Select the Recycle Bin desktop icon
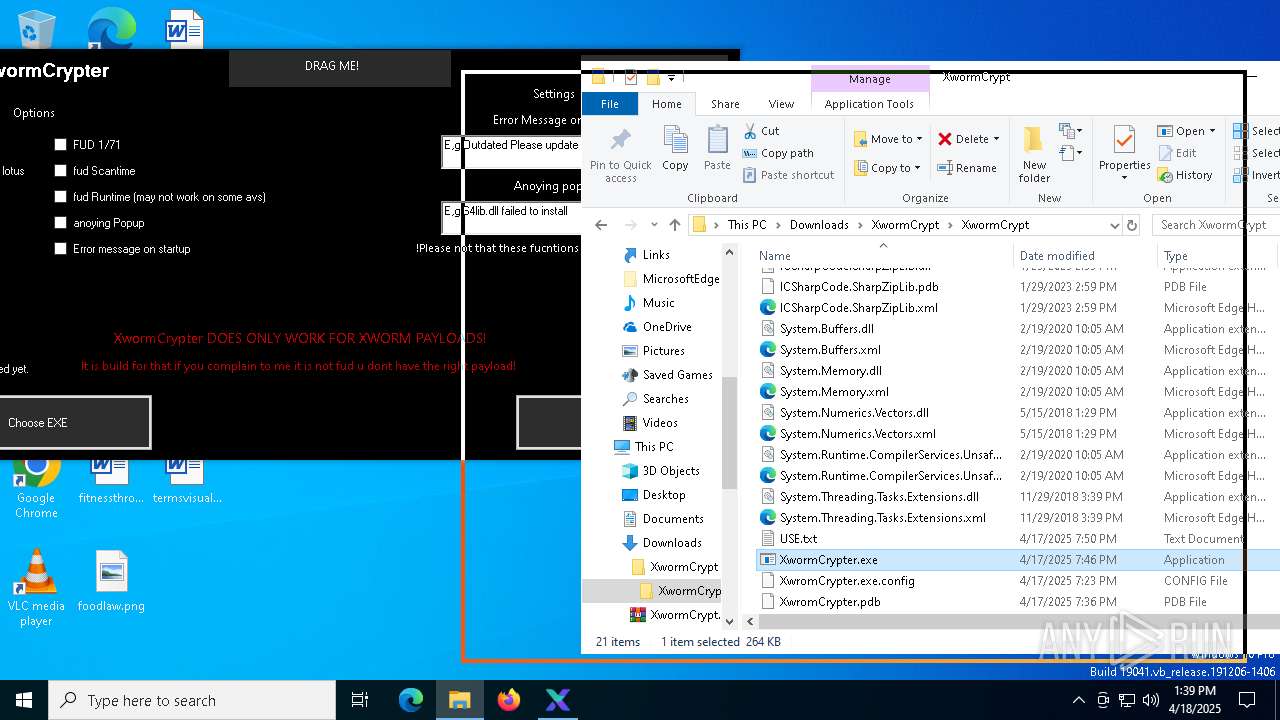 point(37,29)
